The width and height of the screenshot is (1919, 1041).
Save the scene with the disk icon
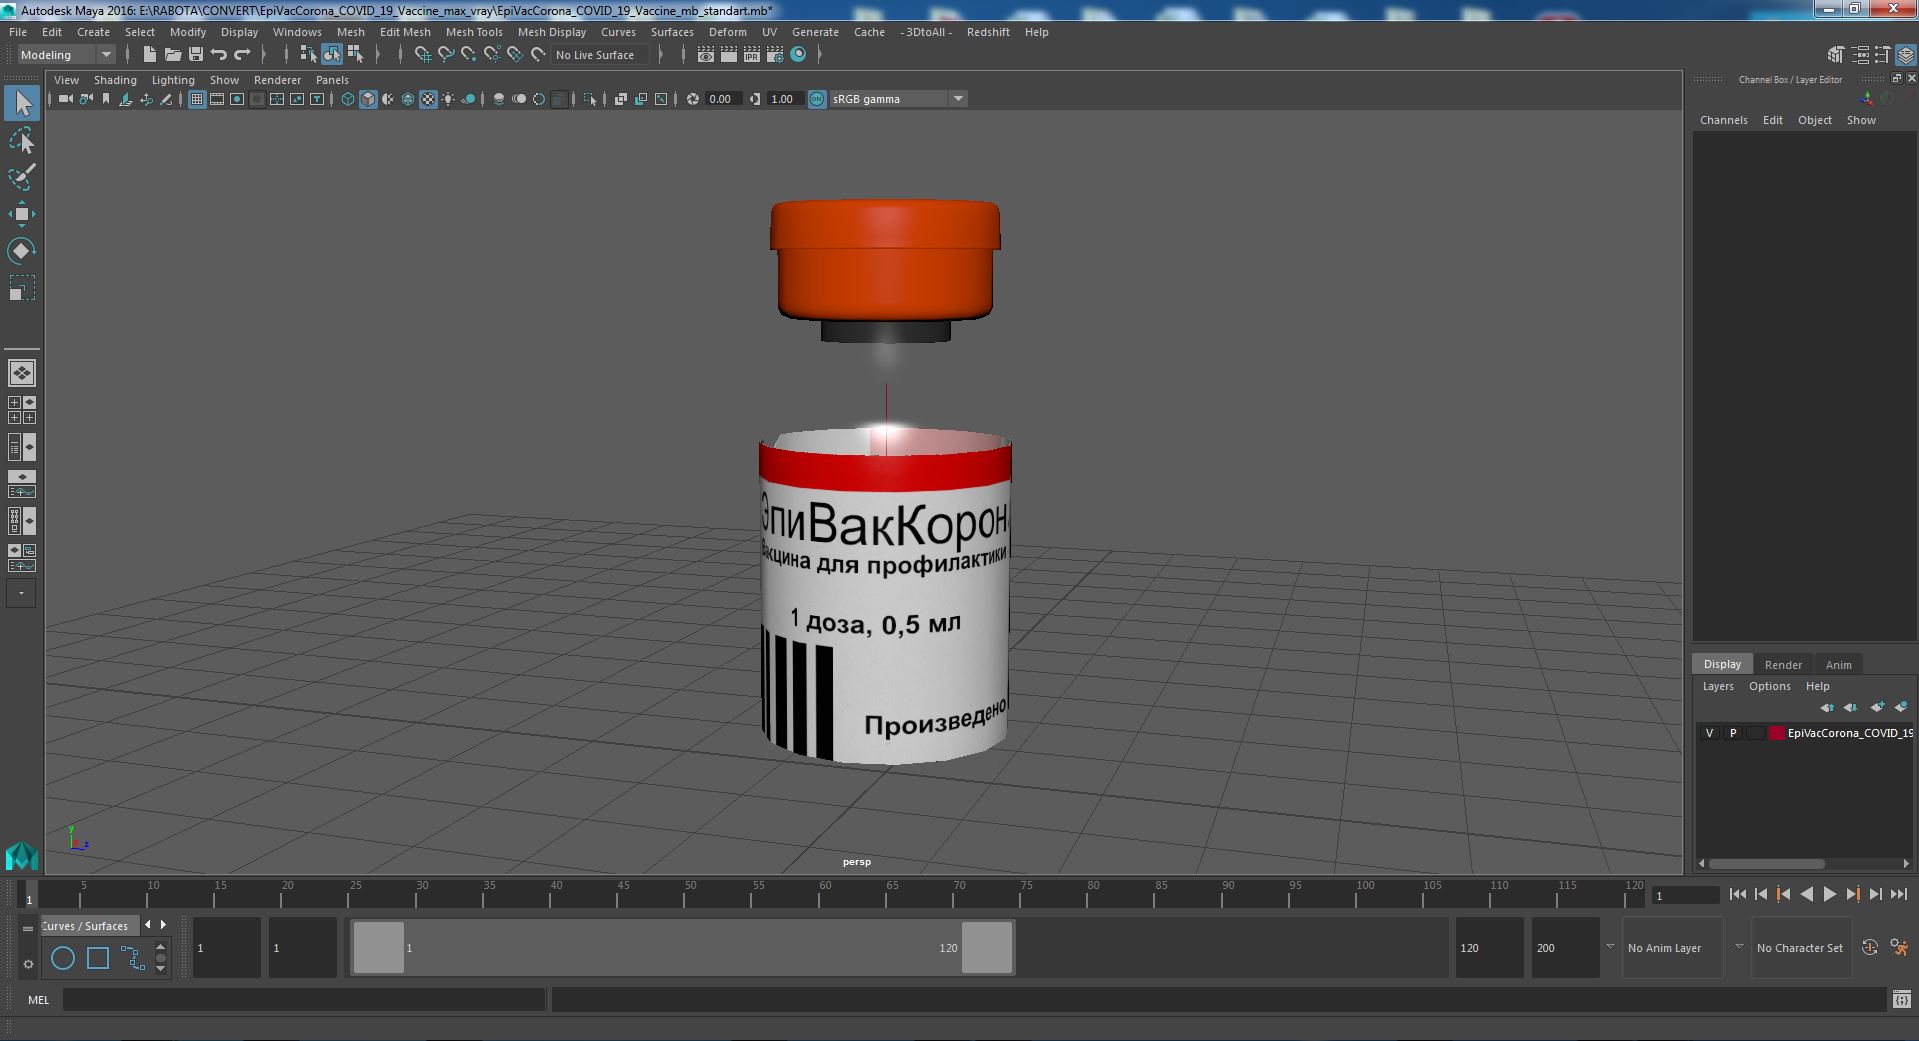tap(195, 55)
